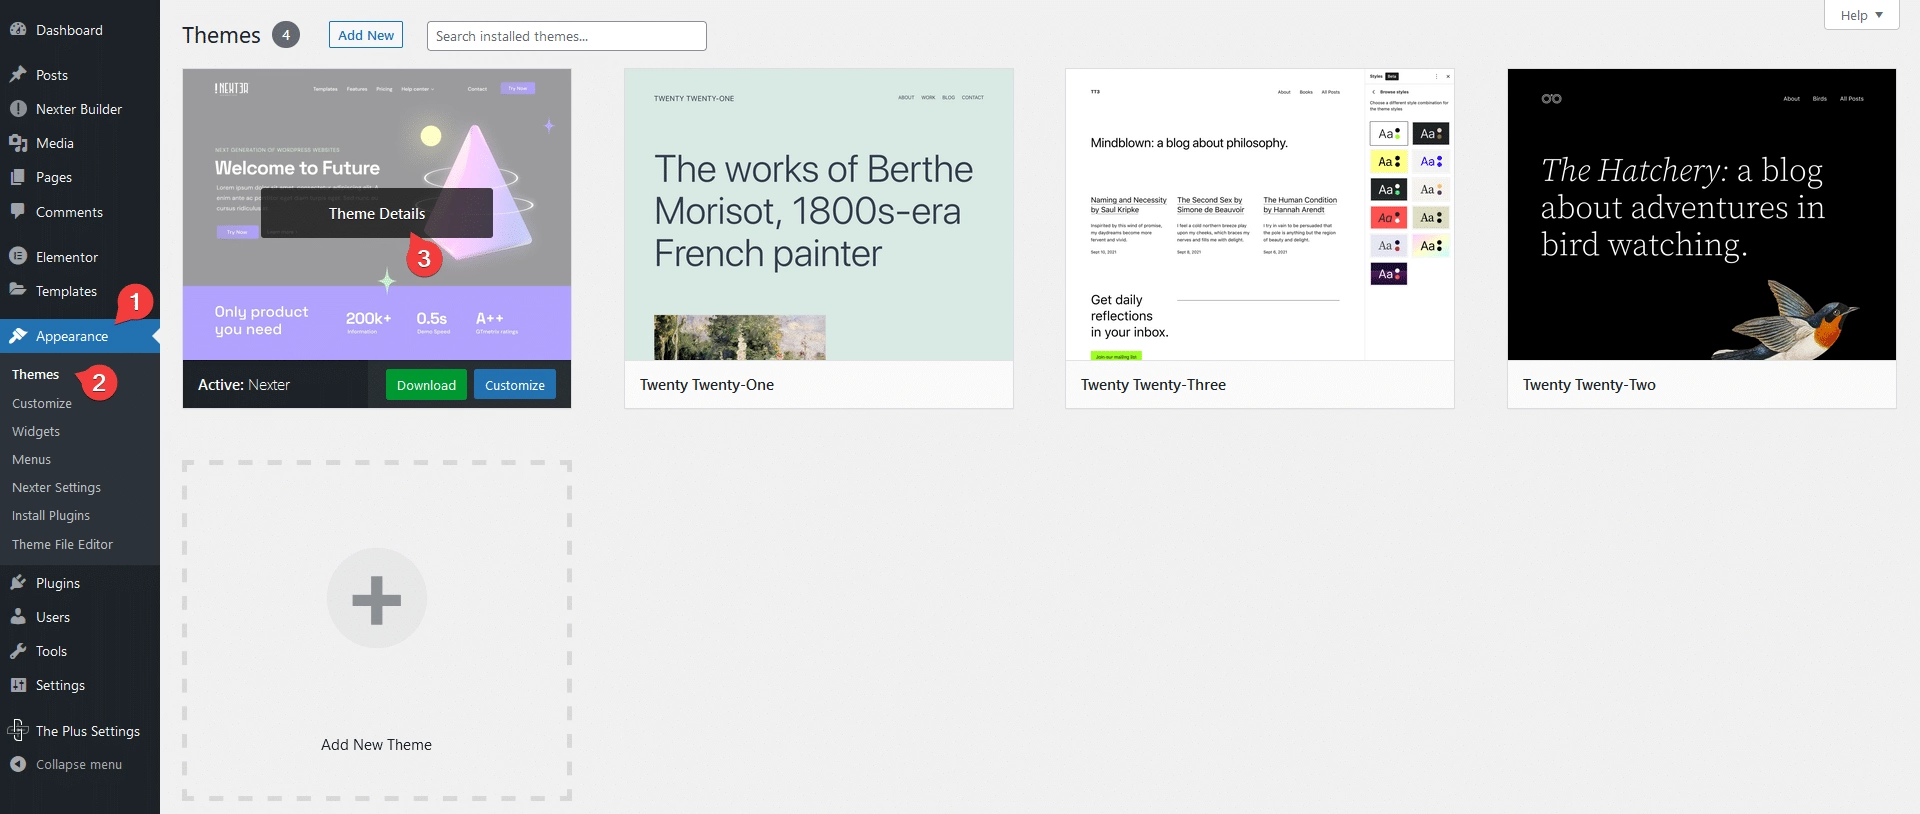The height and width of the screenshot is (814, 1920).
Task: Open the Users menu
Action: (x=80, y=617)
